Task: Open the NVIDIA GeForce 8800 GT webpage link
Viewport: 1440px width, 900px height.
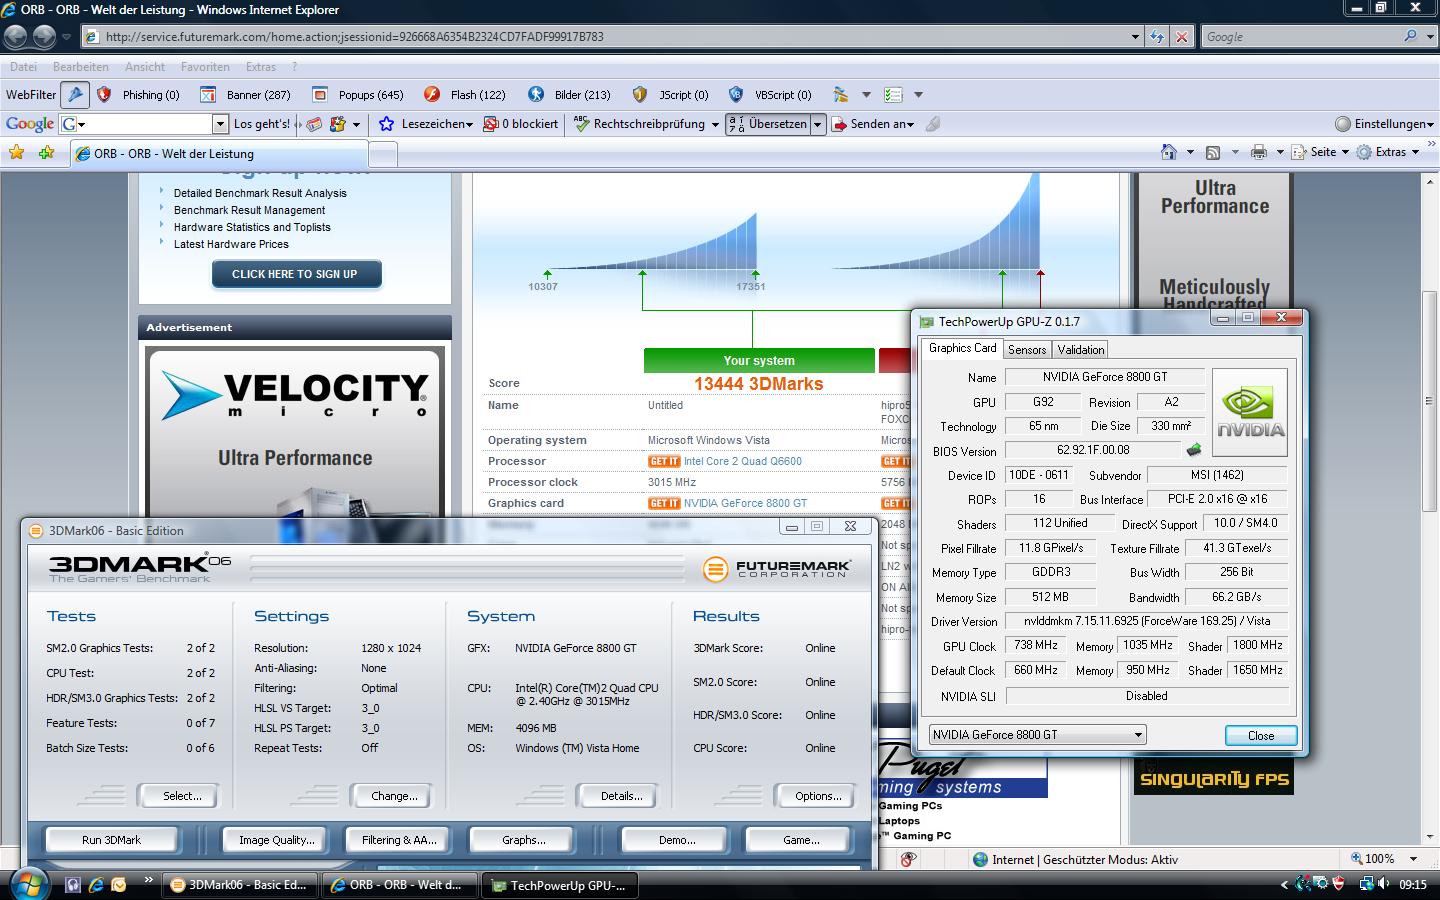Action: [x=745, y=503]
